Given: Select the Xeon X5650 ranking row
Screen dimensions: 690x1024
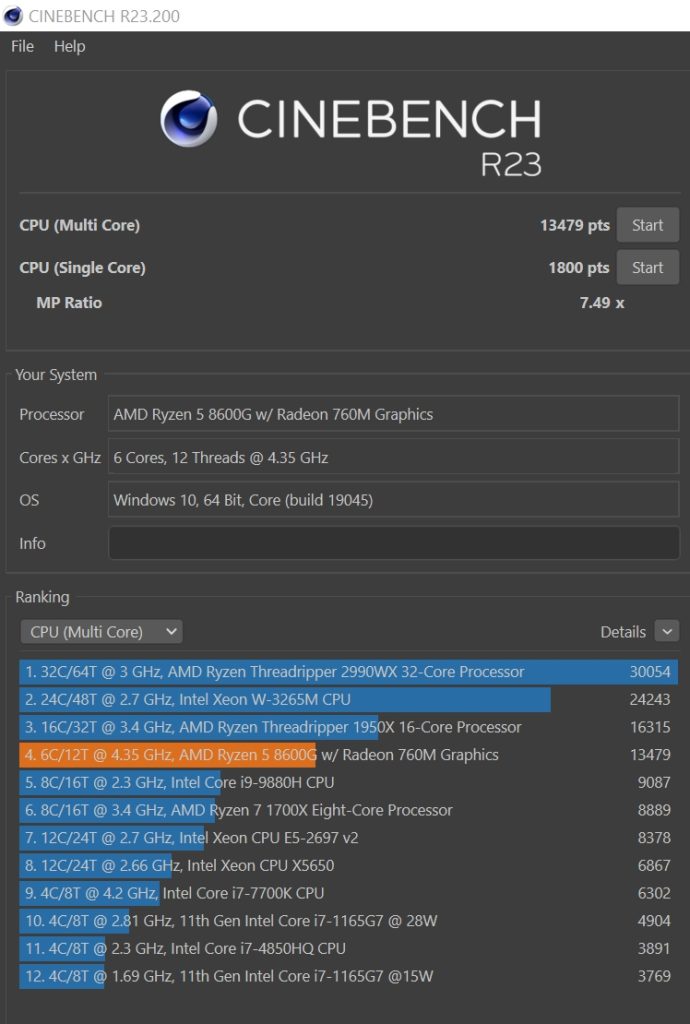Looking at the screenshot, I should click(349, 865).
